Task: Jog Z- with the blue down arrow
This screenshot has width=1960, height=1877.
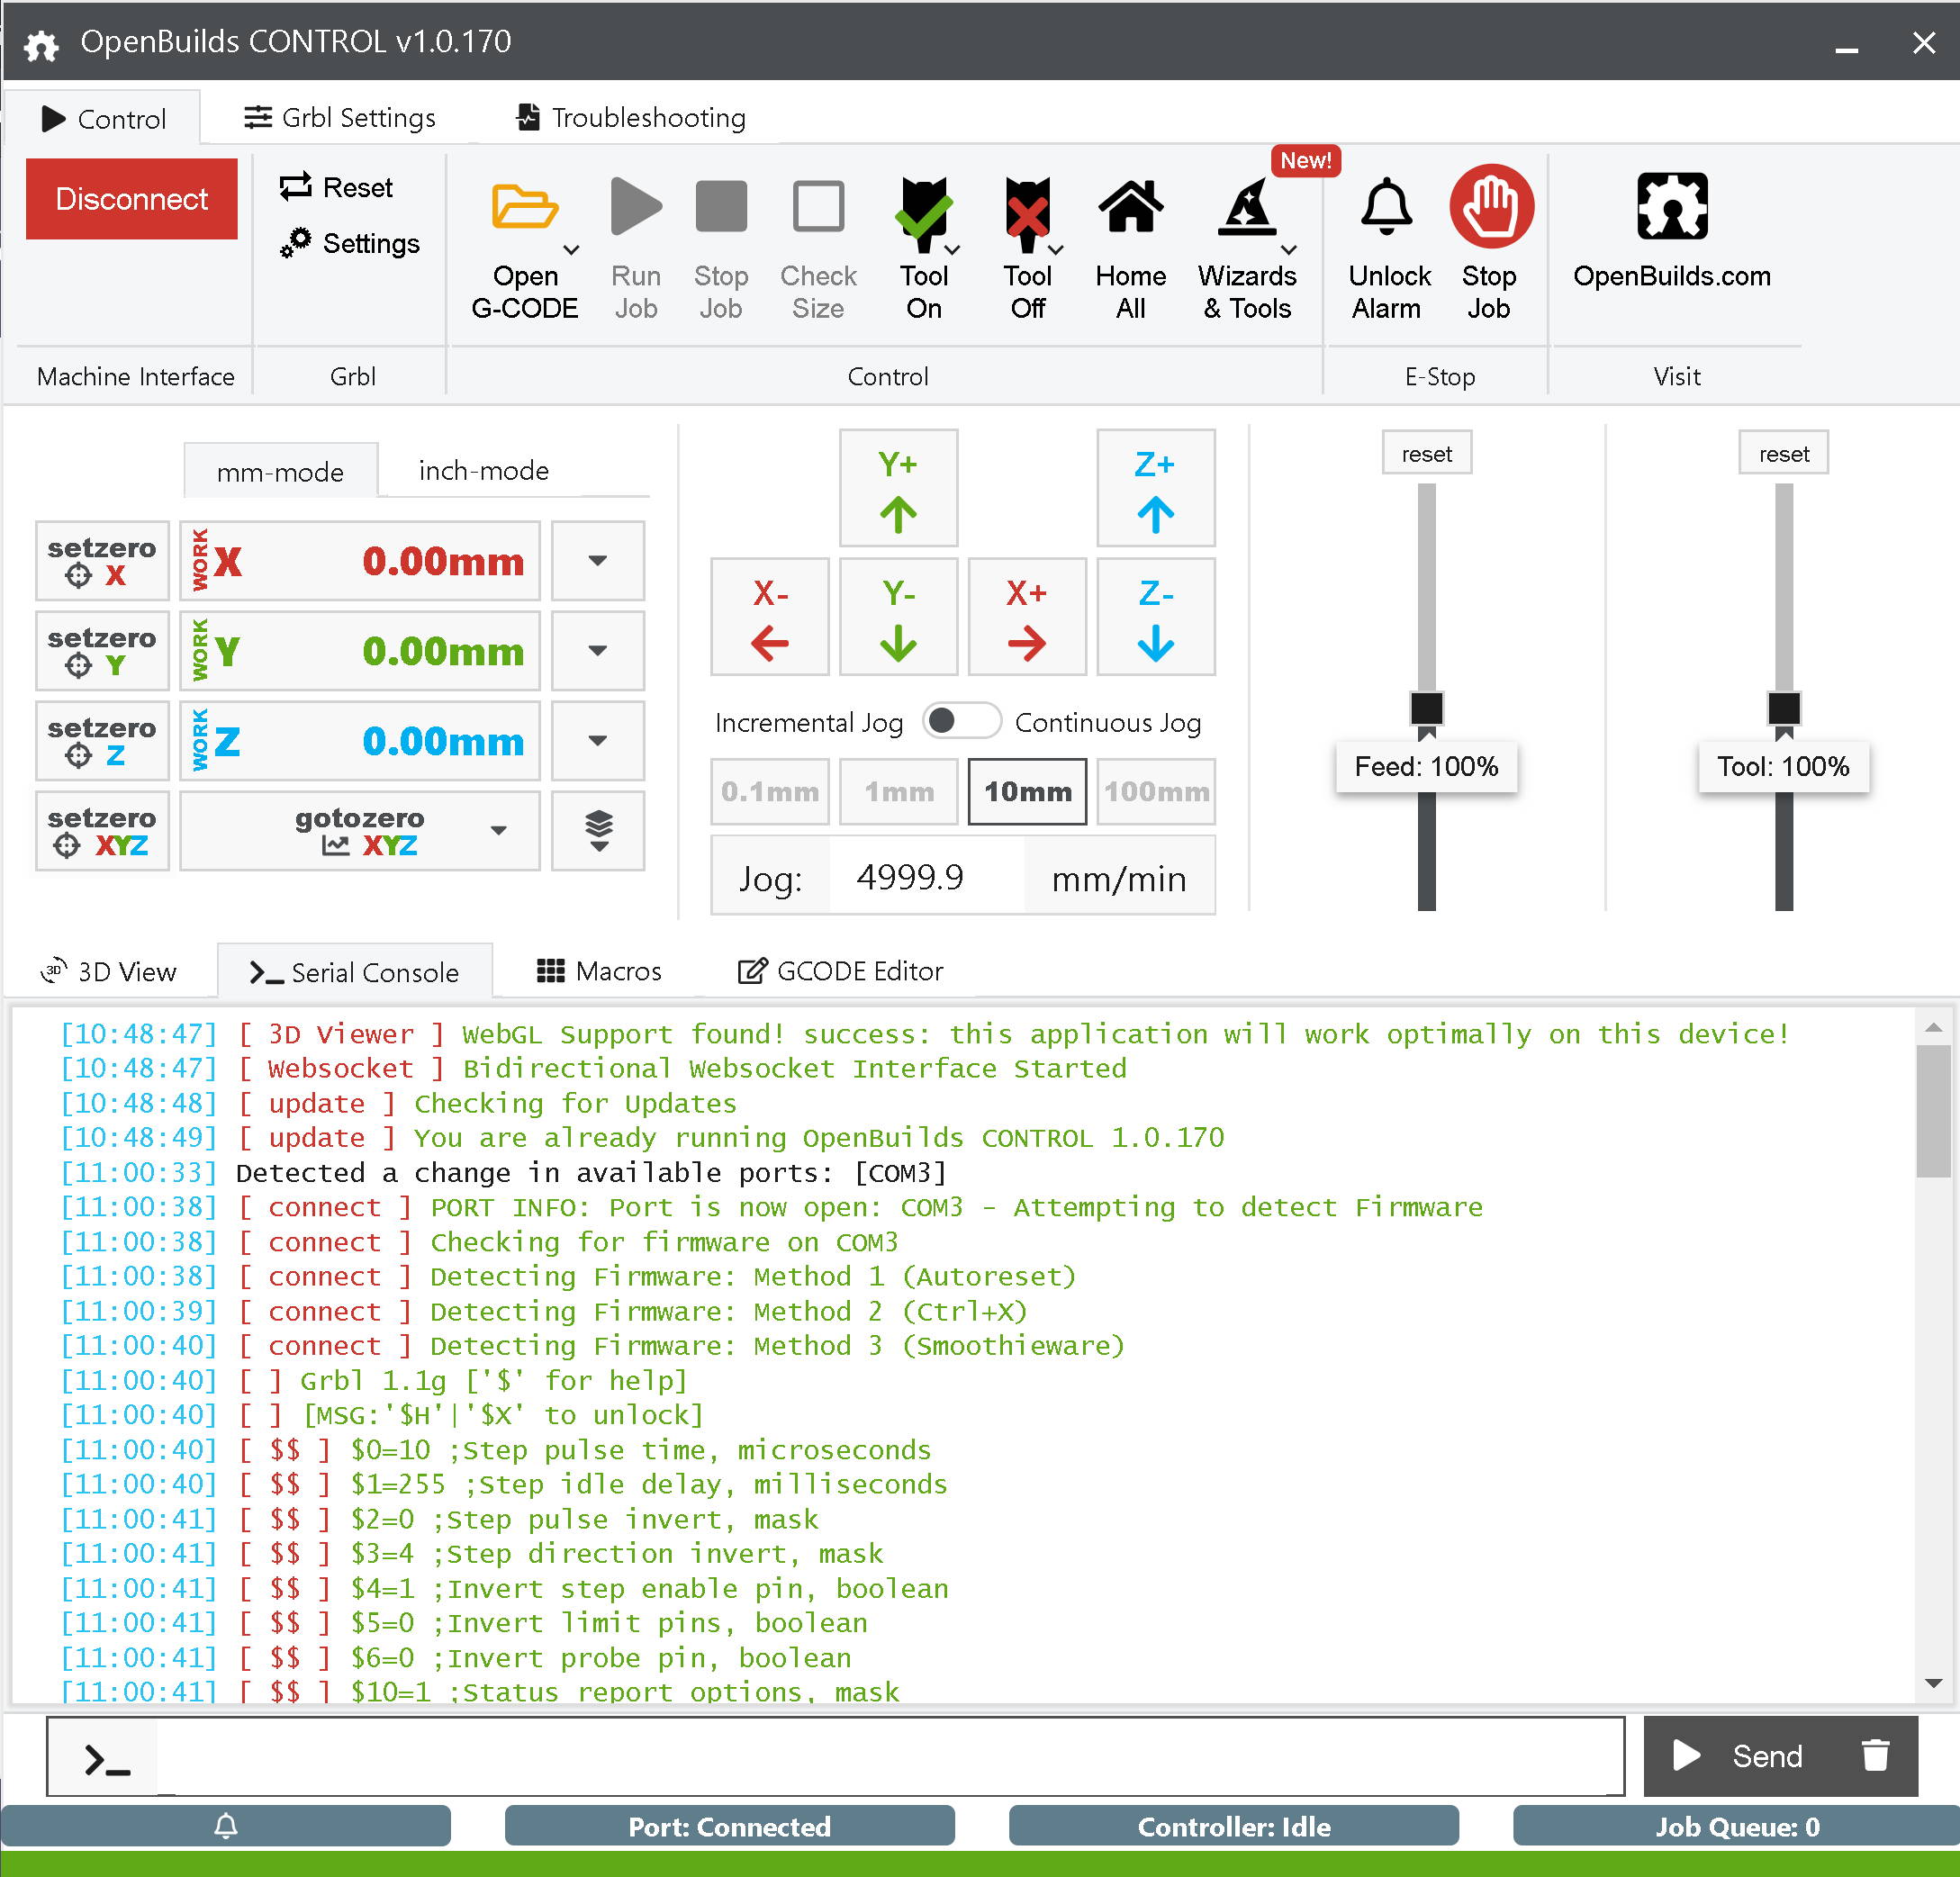Action: click(1156, 617)
